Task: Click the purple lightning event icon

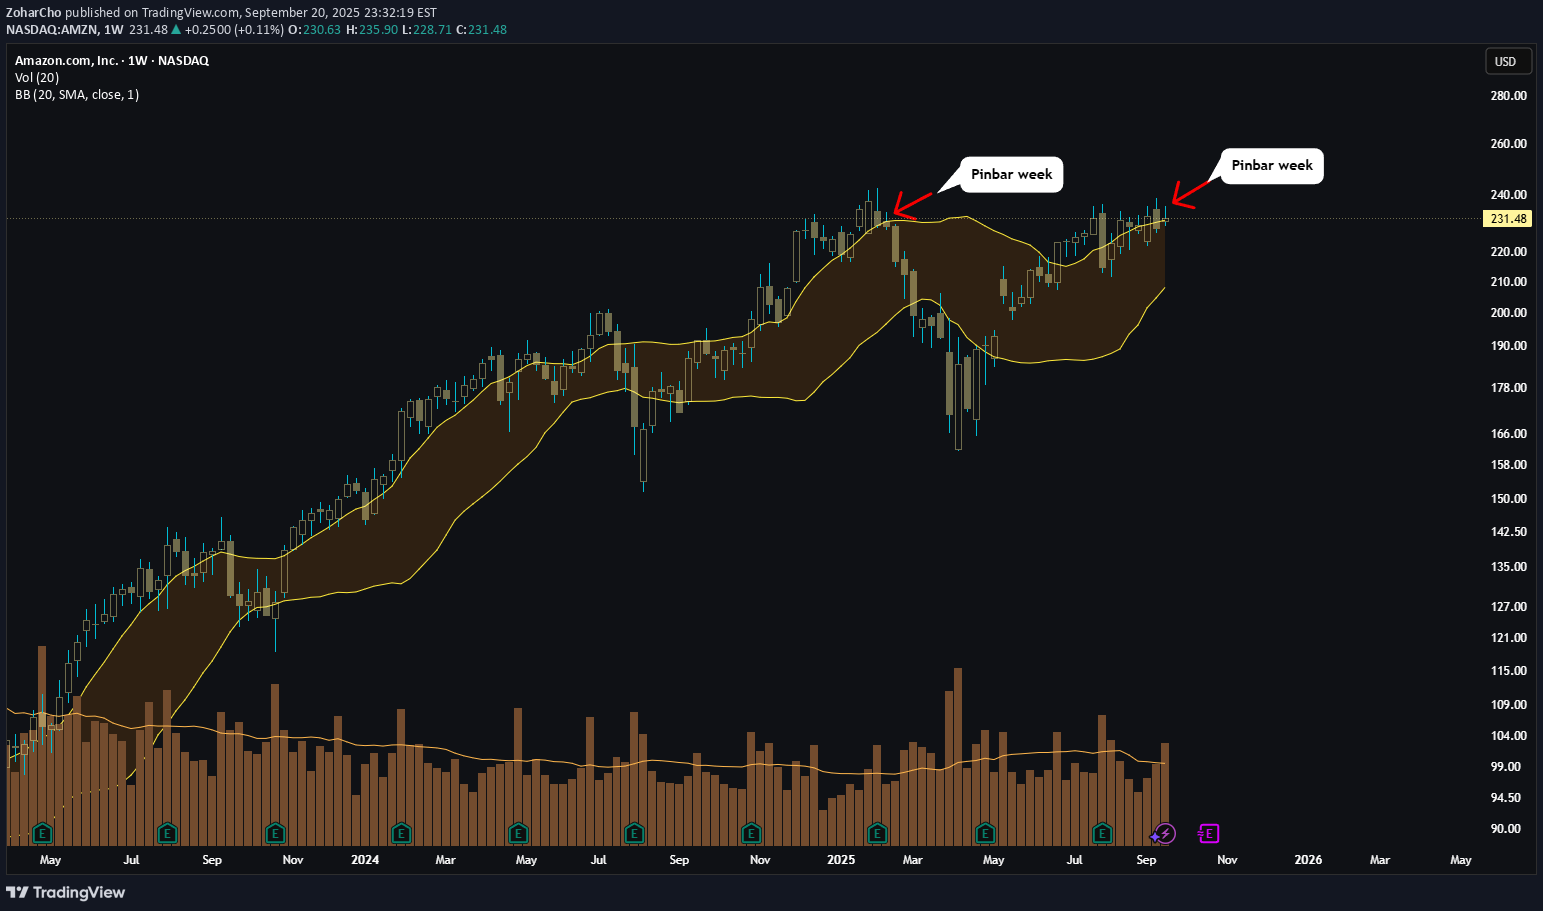Action: coord(1163,833)
